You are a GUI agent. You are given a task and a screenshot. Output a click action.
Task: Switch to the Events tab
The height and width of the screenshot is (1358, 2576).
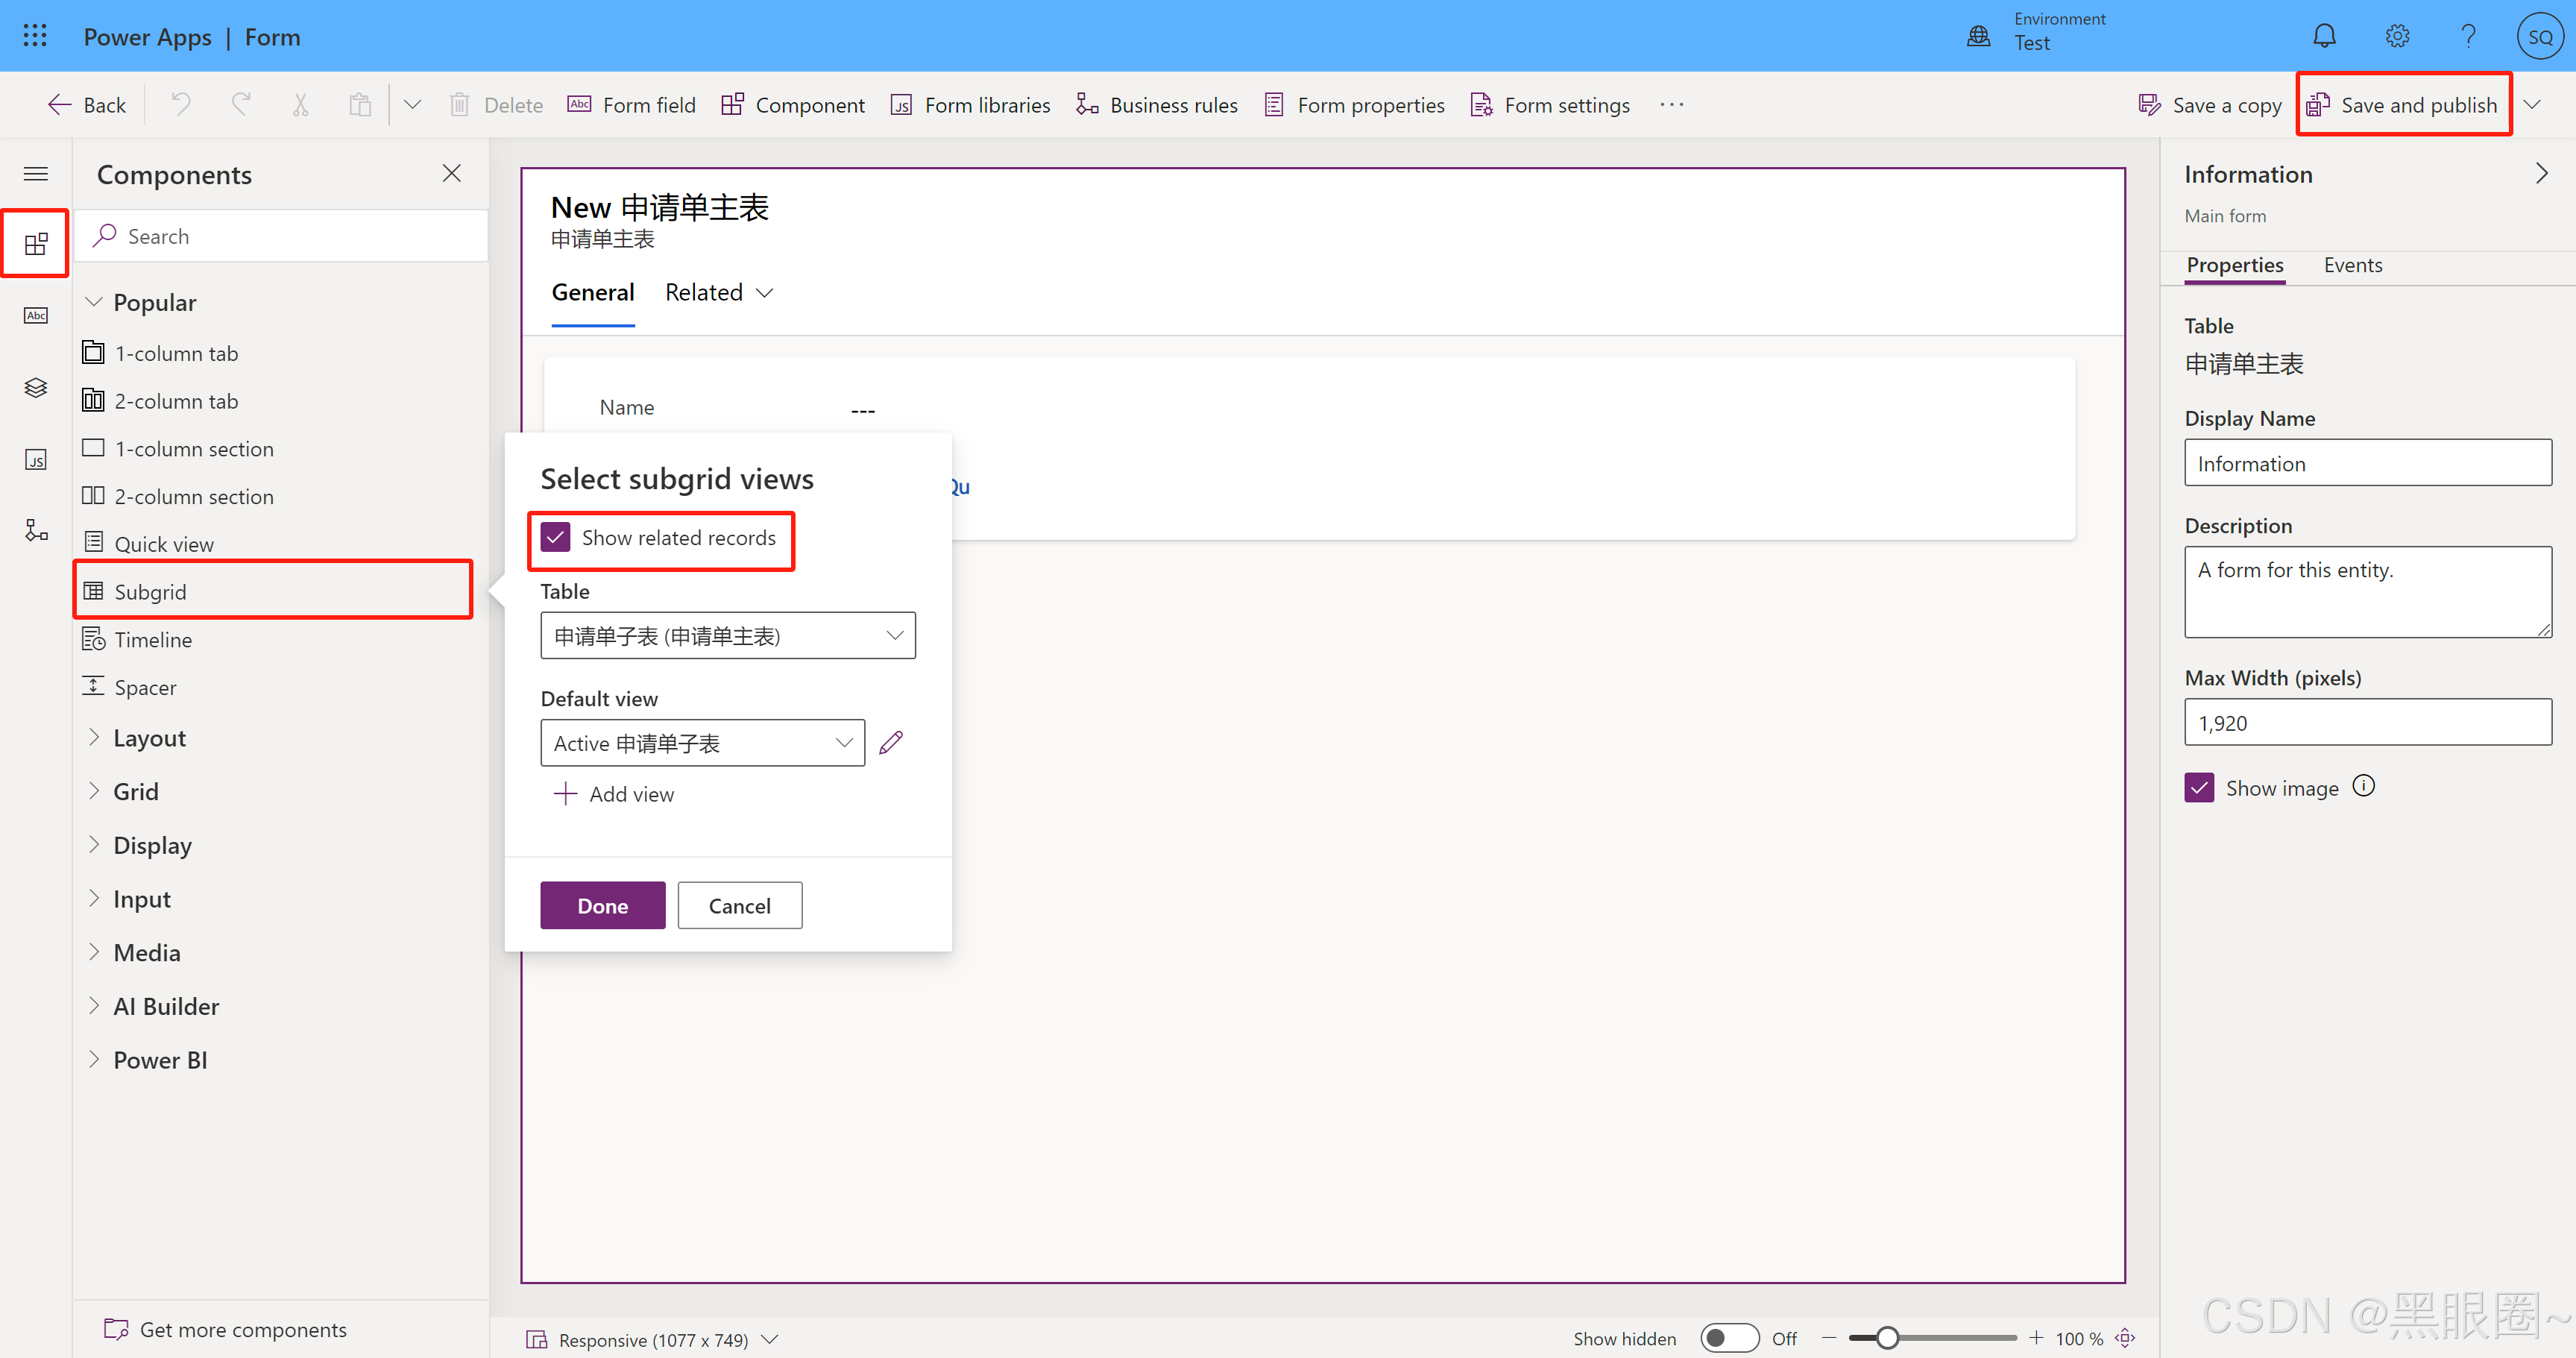pyautogui.click(x=2352, y=265)
